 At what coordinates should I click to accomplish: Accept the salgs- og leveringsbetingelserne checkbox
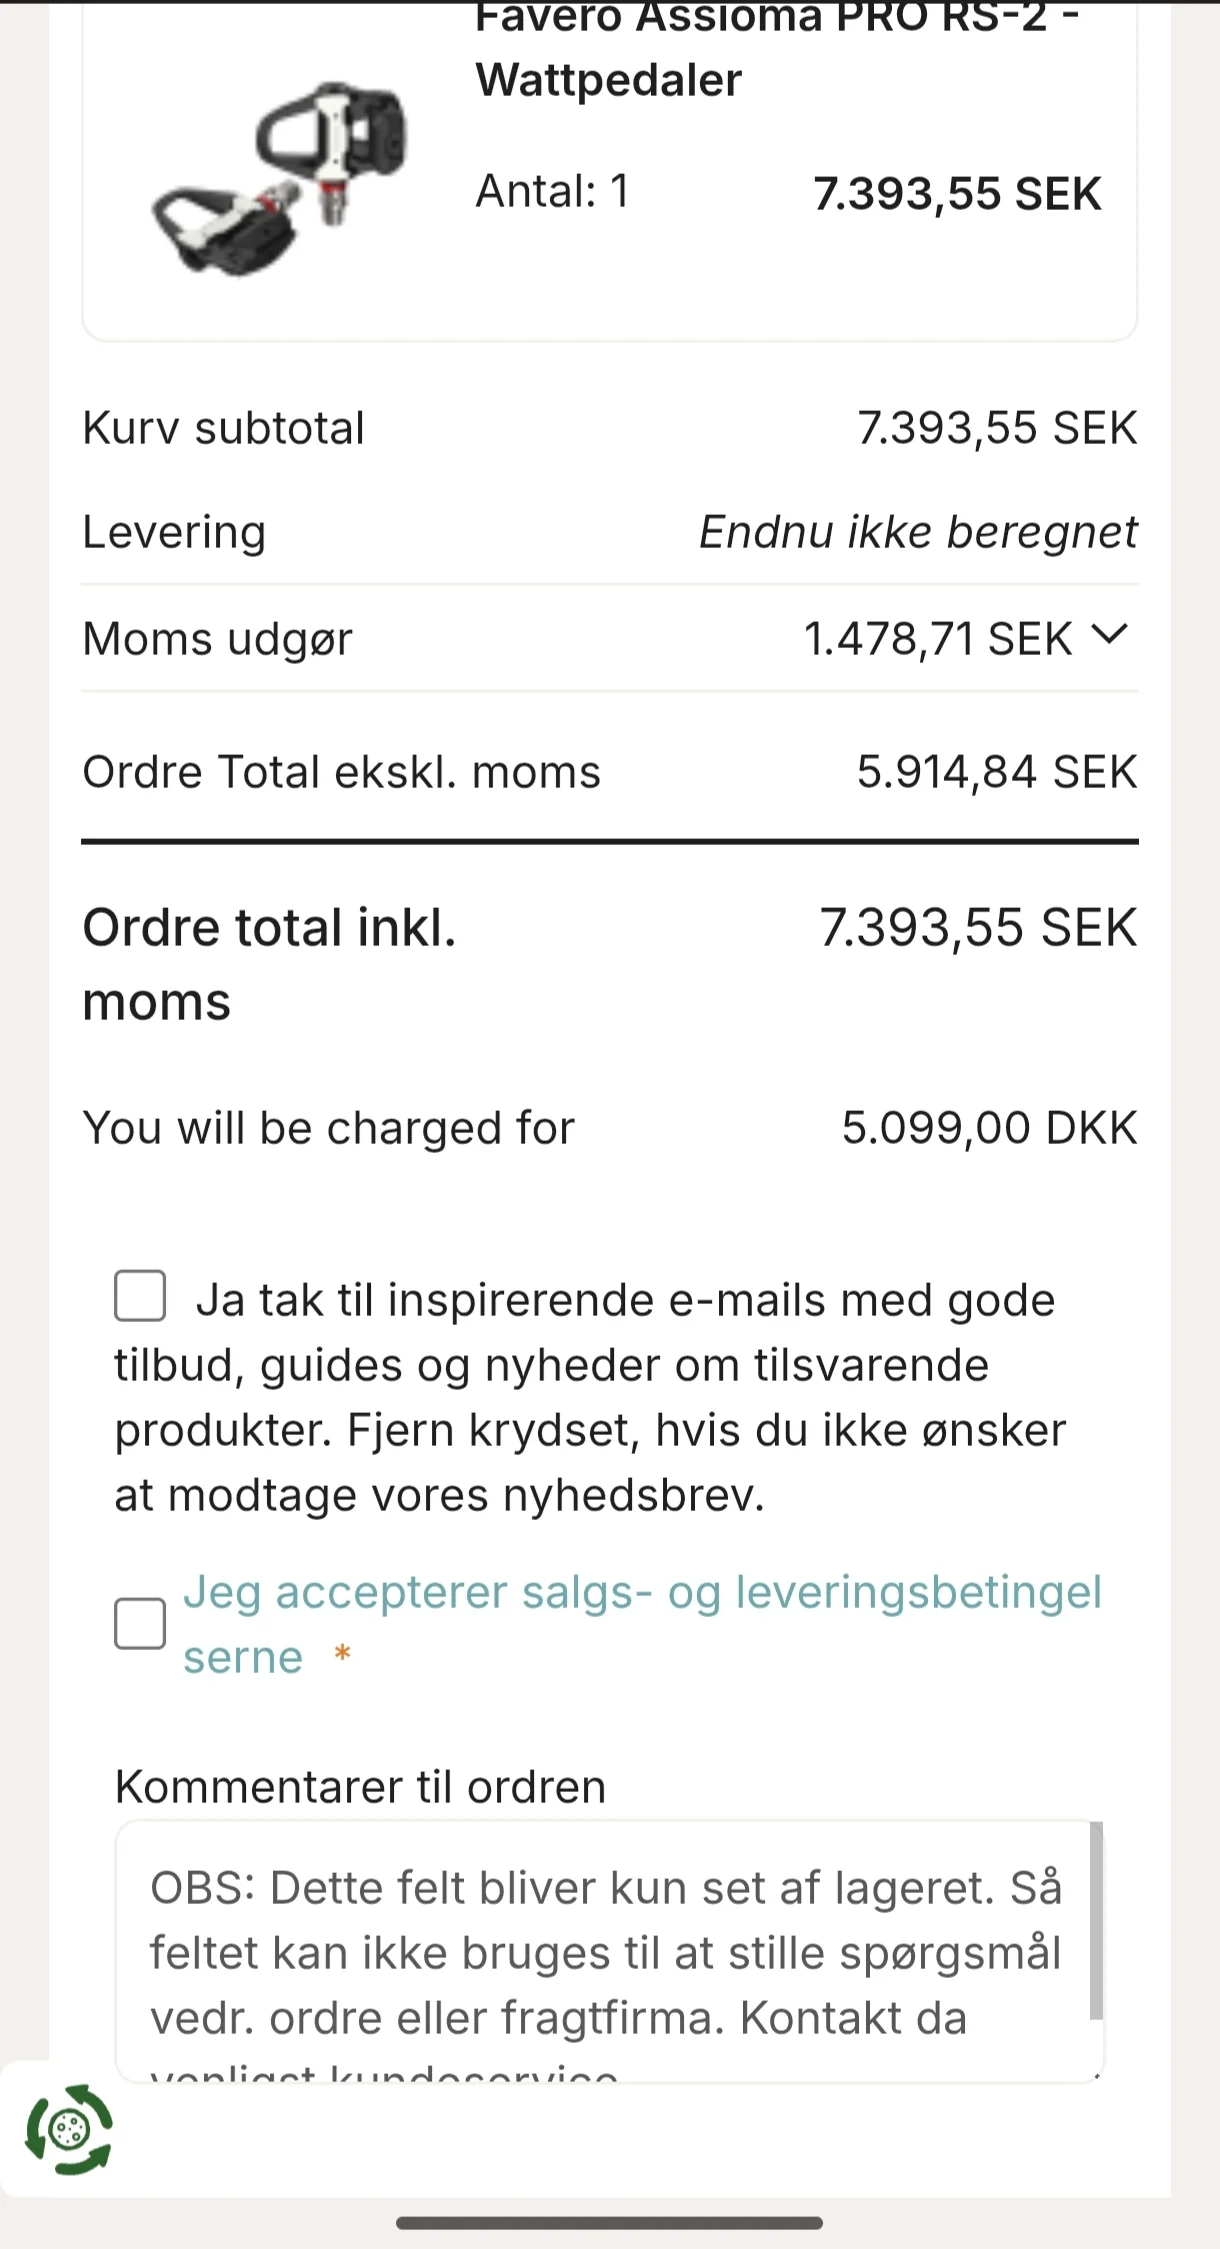pos(140,1623)
